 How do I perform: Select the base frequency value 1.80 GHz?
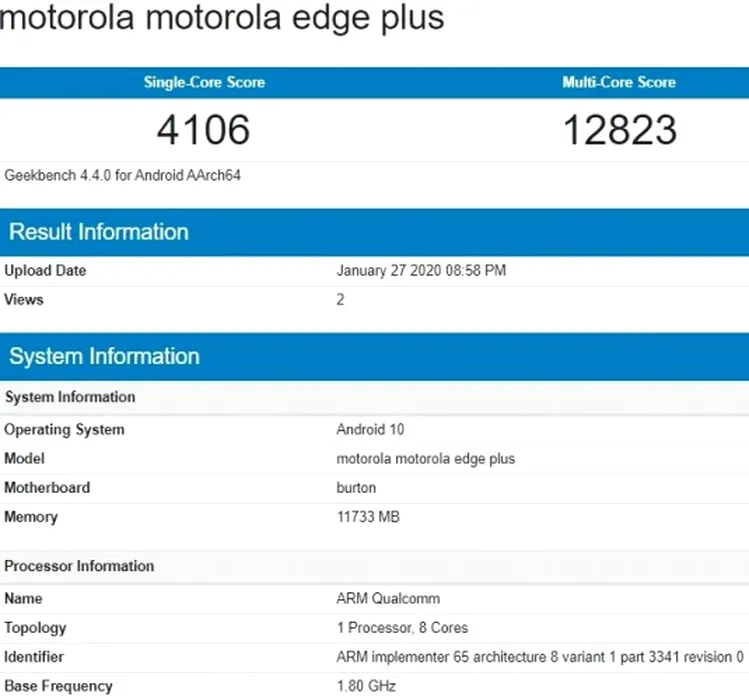(367, 686)
